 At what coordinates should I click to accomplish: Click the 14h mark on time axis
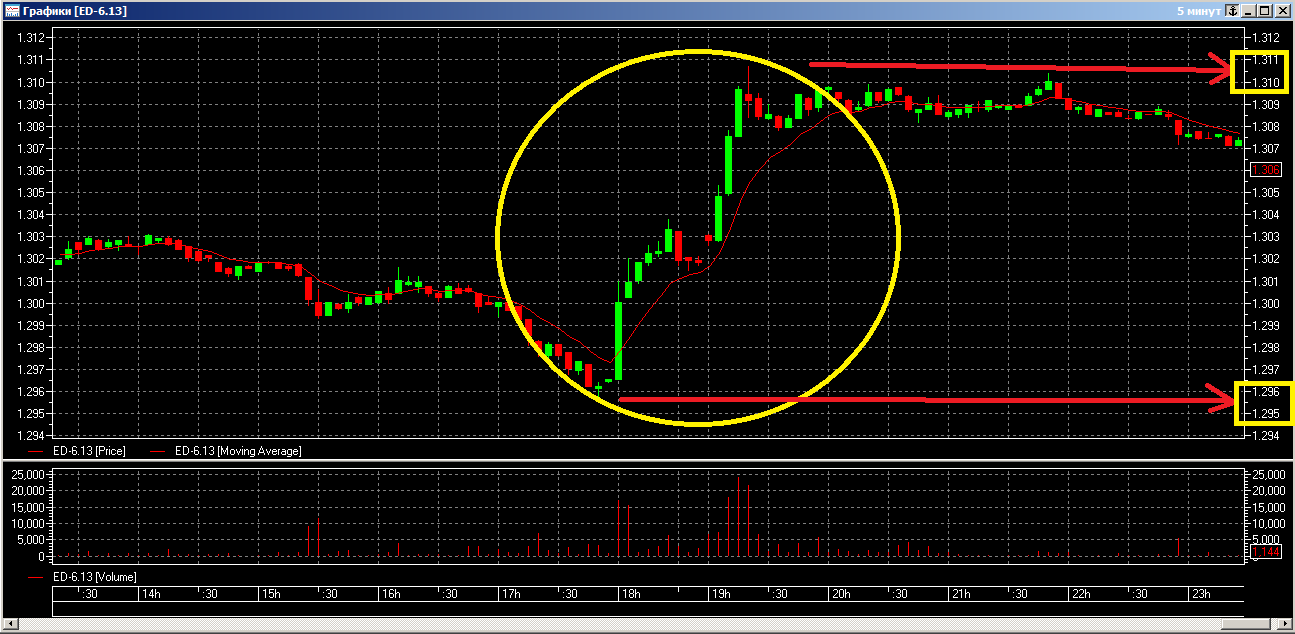151,594
